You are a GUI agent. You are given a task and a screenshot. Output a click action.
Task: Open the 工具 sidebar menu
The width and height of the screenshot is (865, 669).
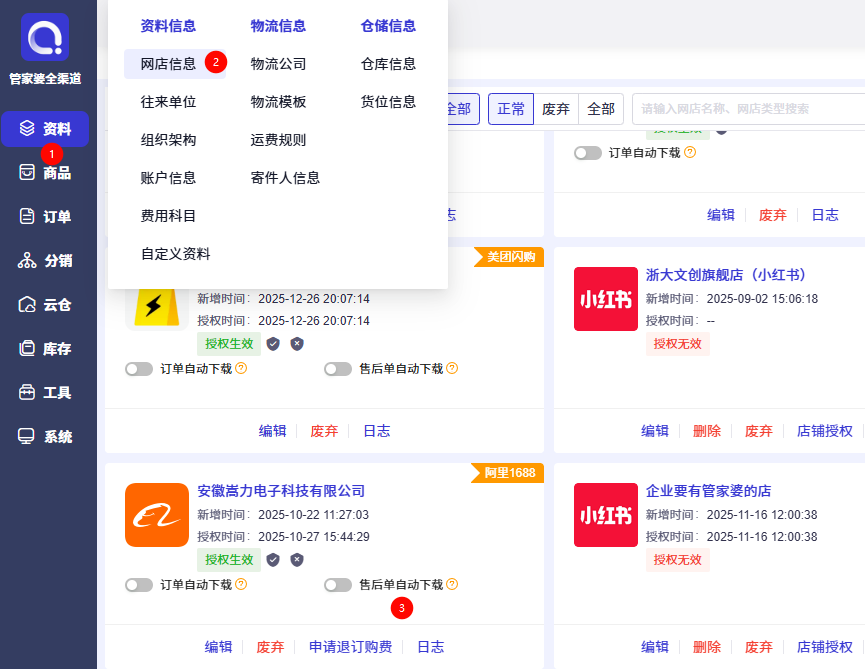(x=45, y=393)
